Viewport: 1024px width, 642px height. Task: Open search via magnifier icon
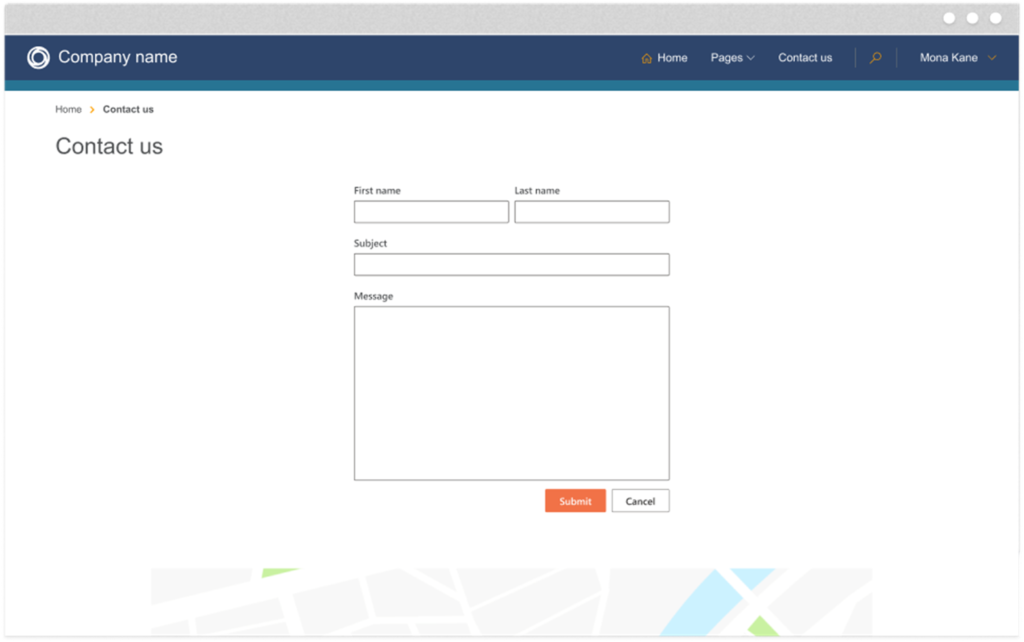[x=875, y=57]
